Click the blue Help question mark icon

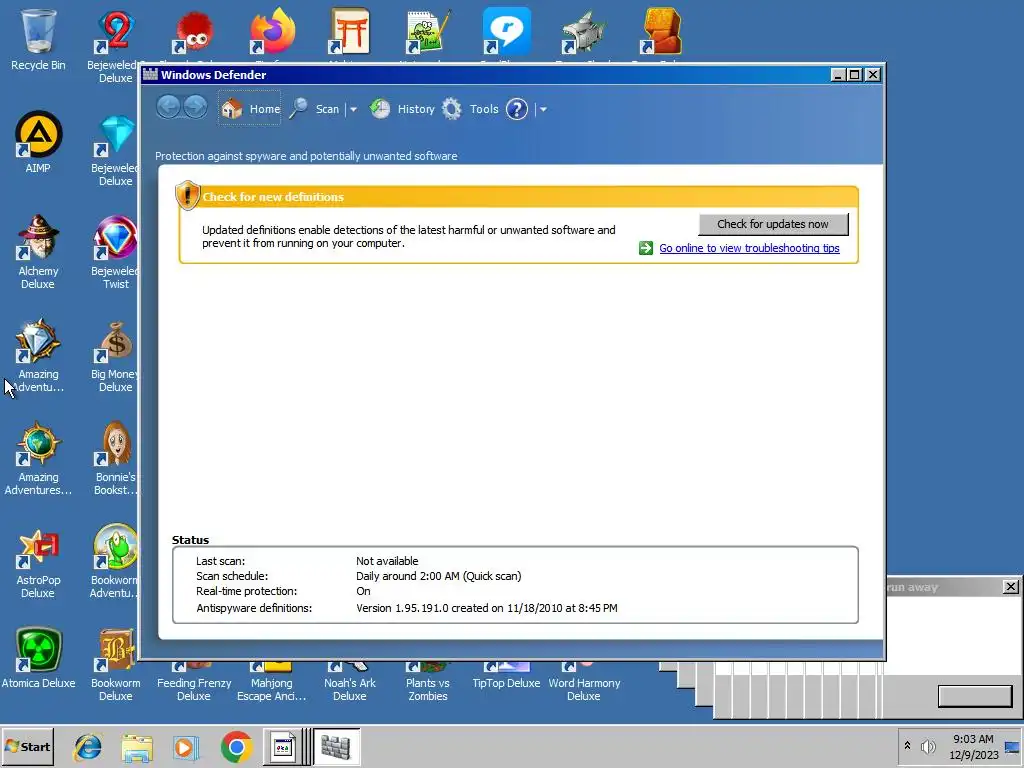(517, 109)
